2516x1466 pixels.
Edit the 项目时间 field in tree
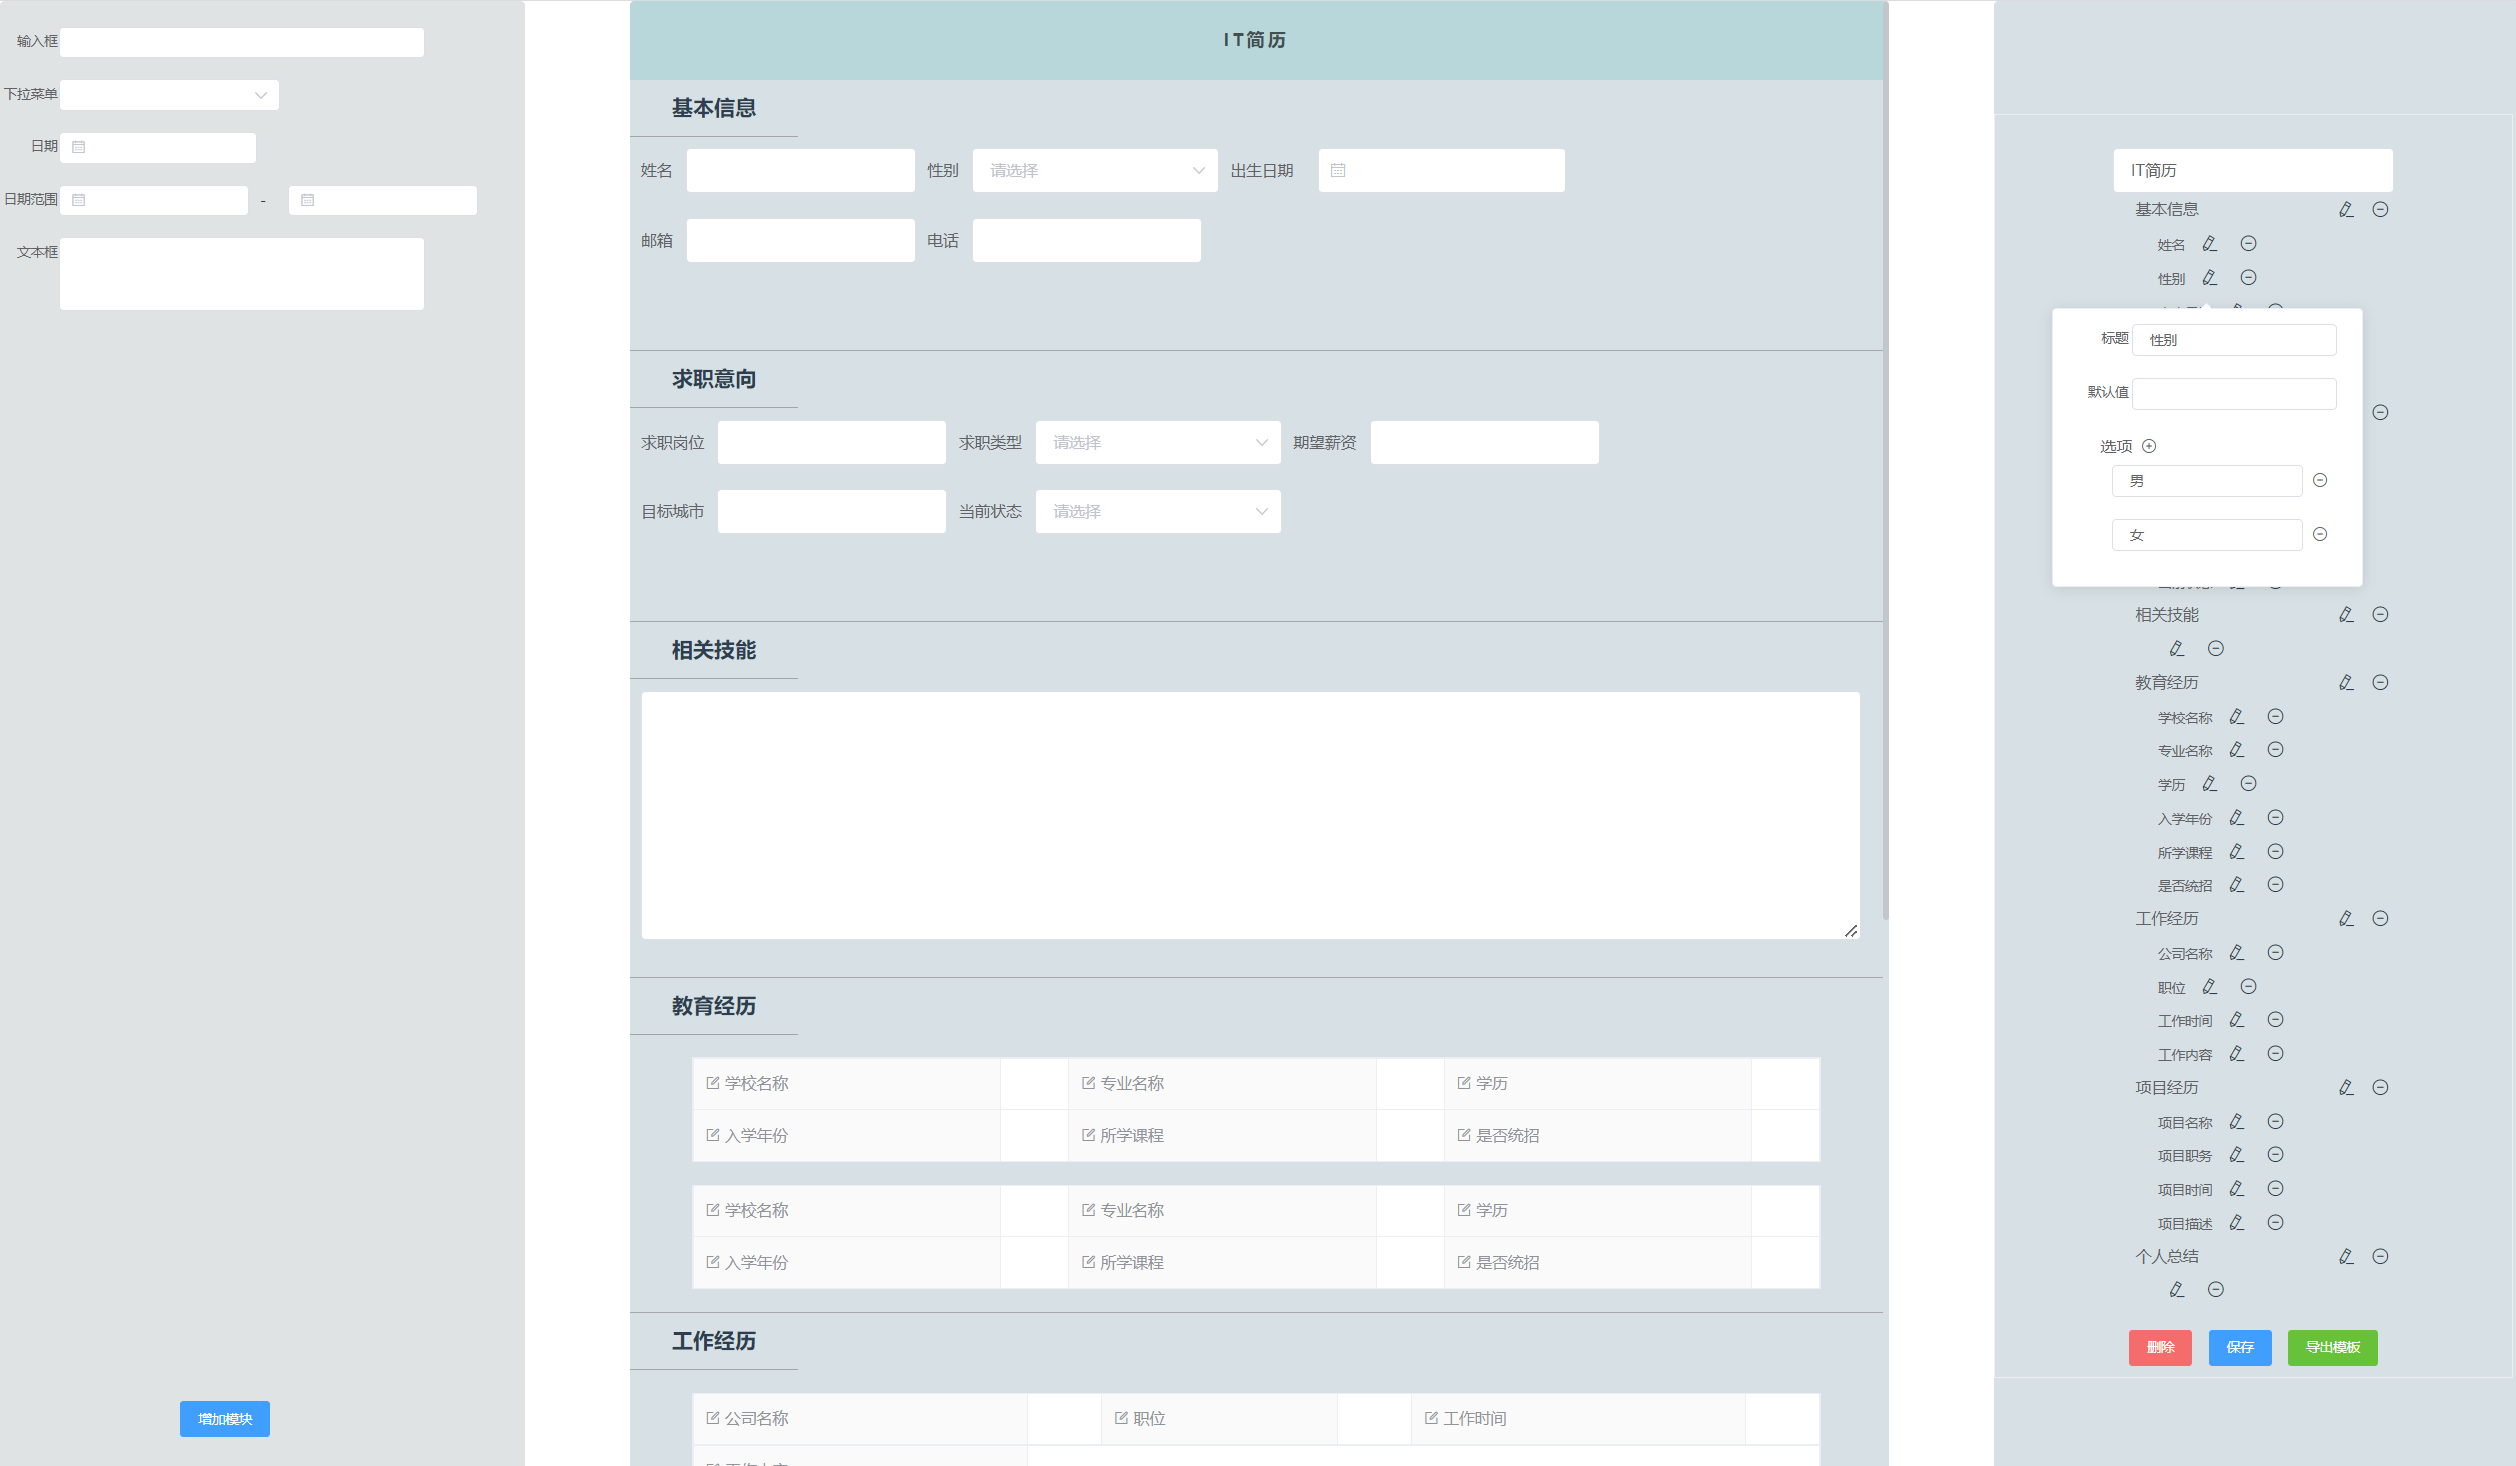2237,1188
